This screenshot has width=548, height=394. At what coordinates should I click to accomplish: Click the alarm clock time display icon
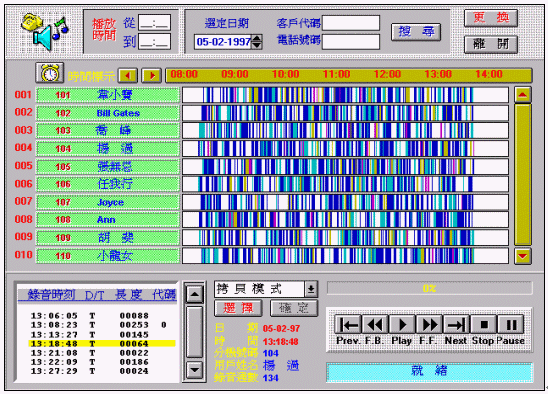tap(50, 73)
